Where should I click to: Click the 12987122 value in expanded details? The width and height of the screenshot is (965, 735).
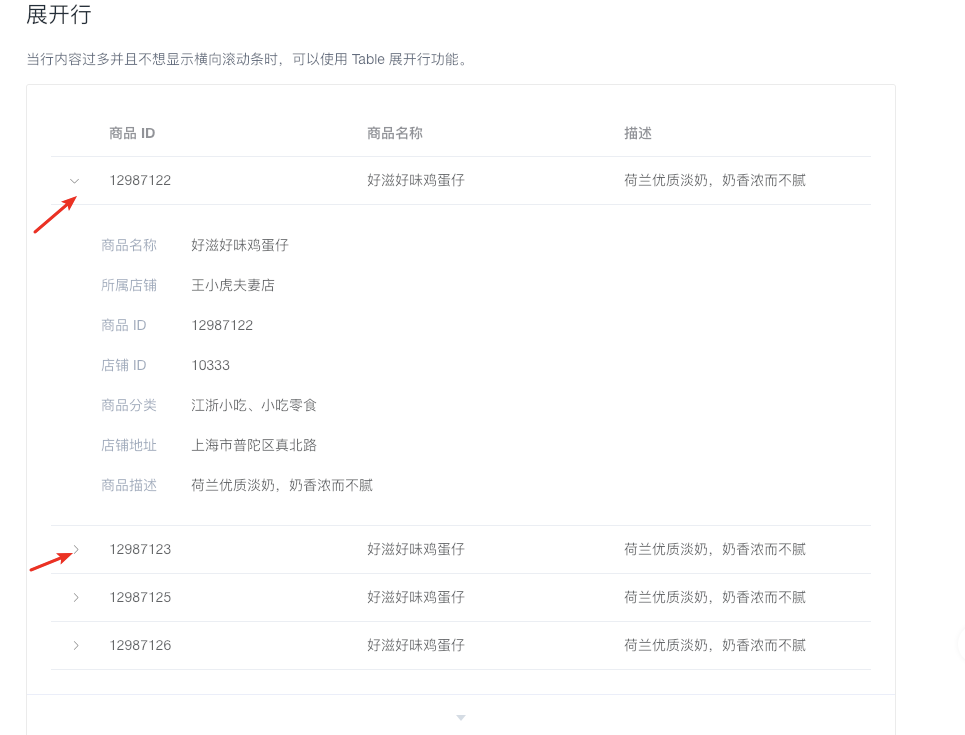point(222,325)
